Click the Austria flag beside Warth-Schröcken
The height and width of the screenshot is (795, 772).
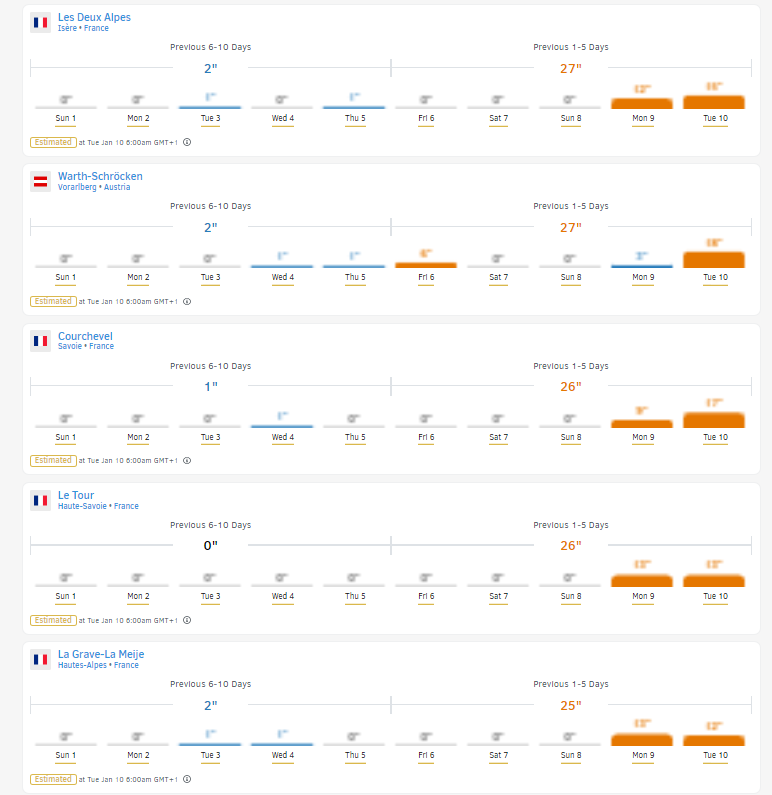click(40, 181)
